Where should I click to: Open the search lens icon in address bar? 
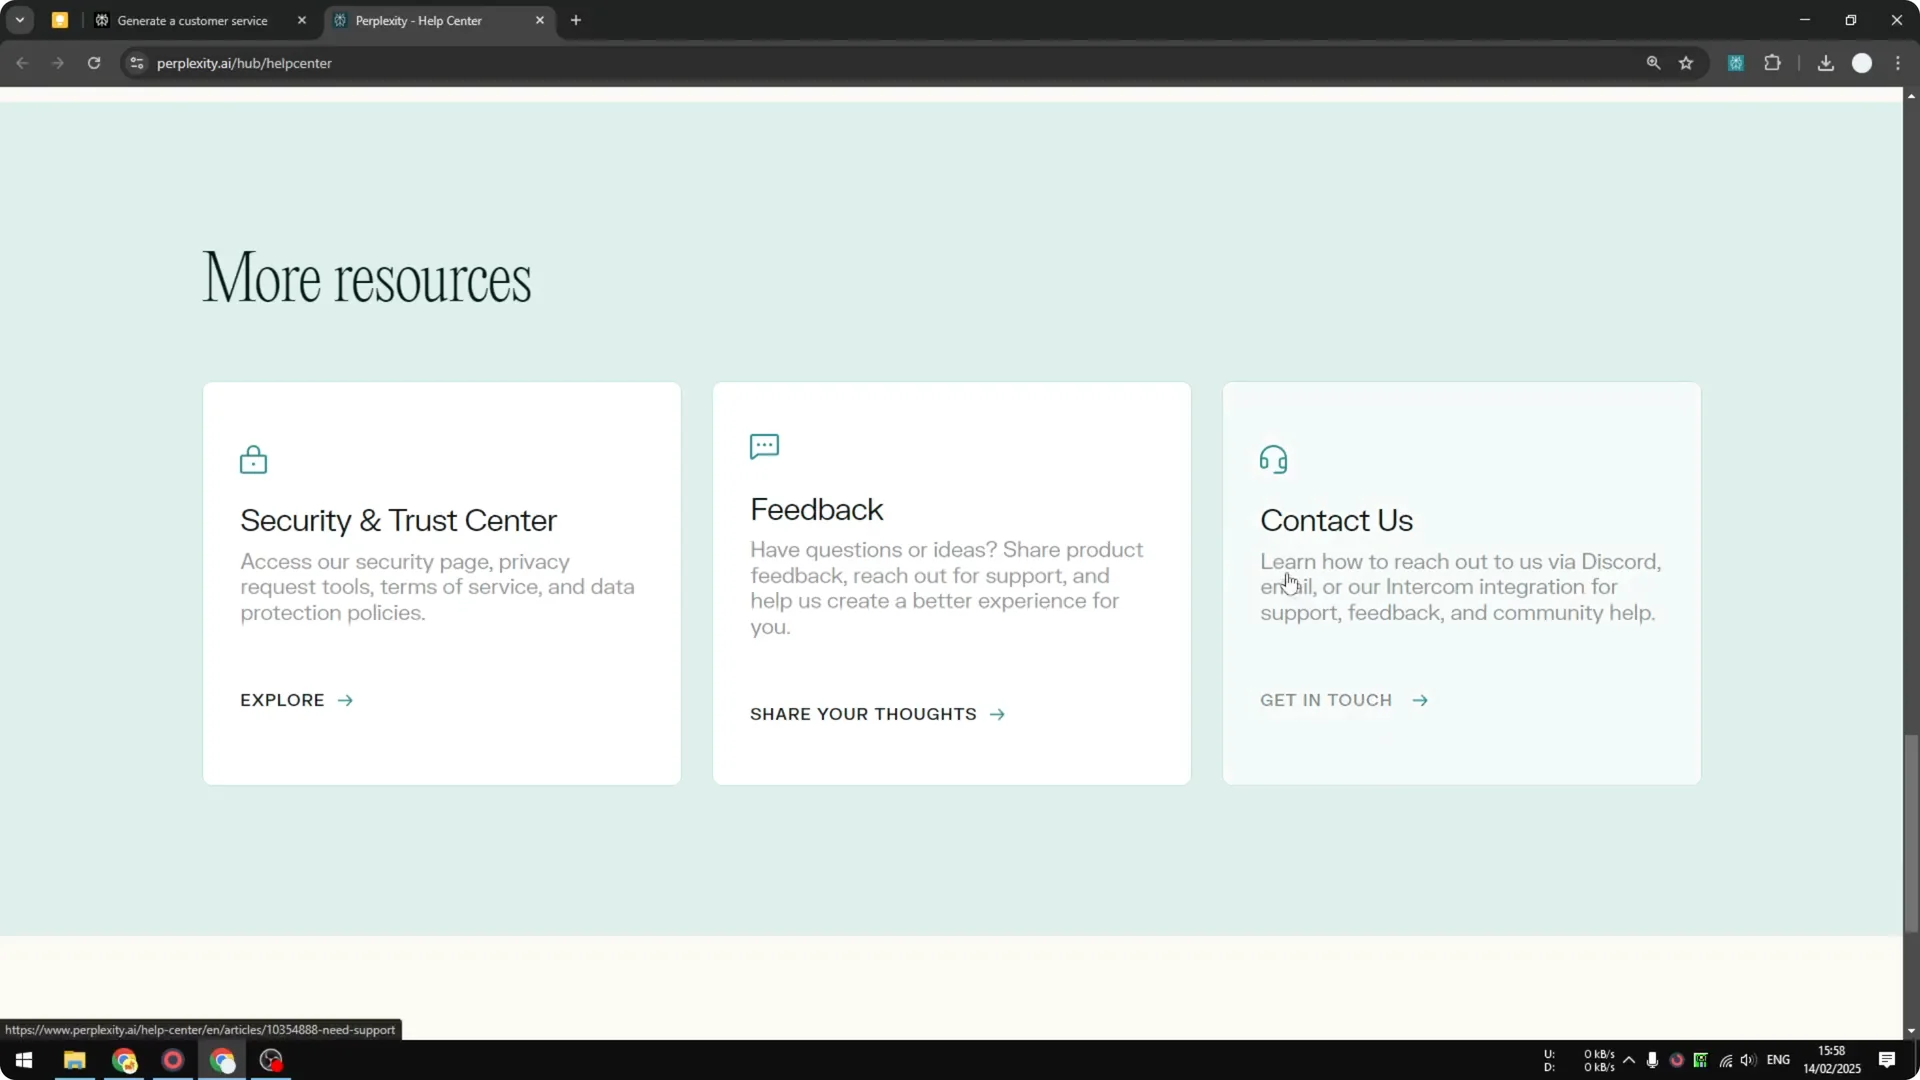coord(1654,62)
